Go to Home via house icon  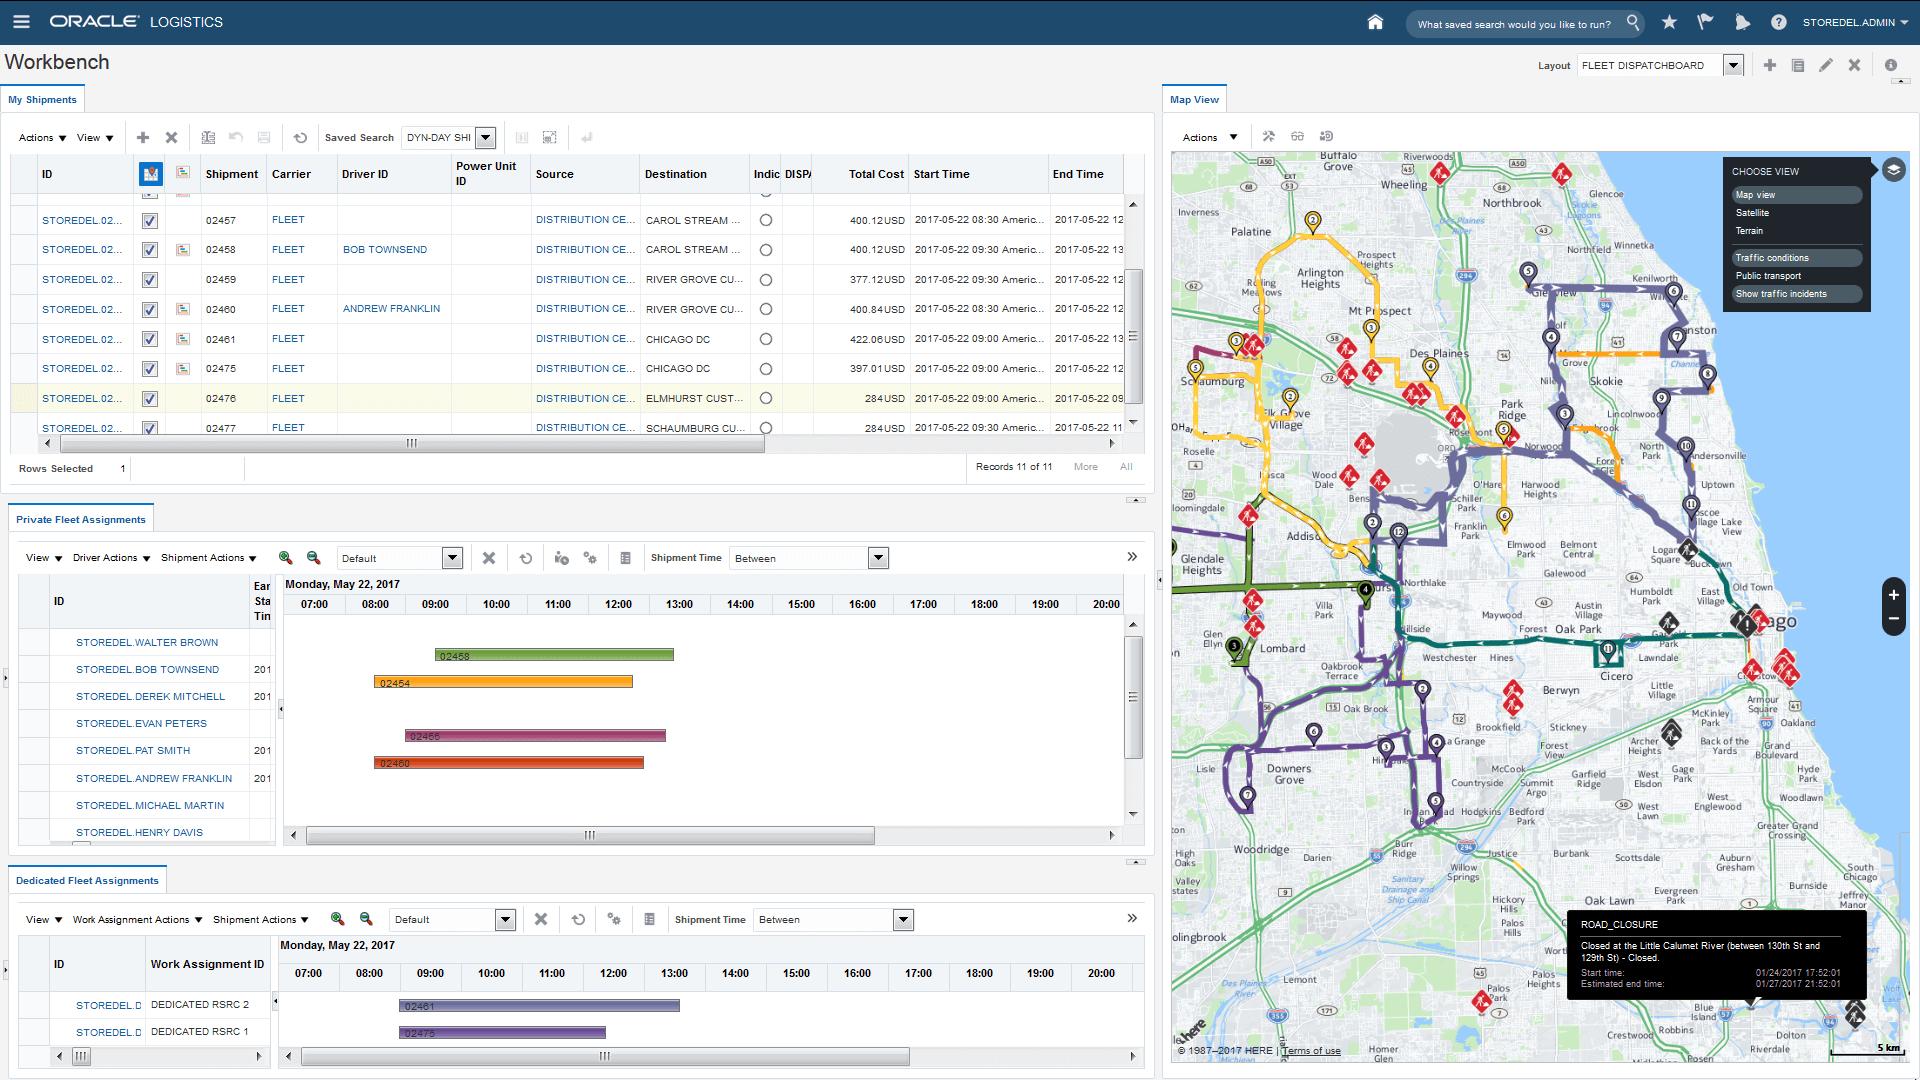click(x=1375, y=22)
